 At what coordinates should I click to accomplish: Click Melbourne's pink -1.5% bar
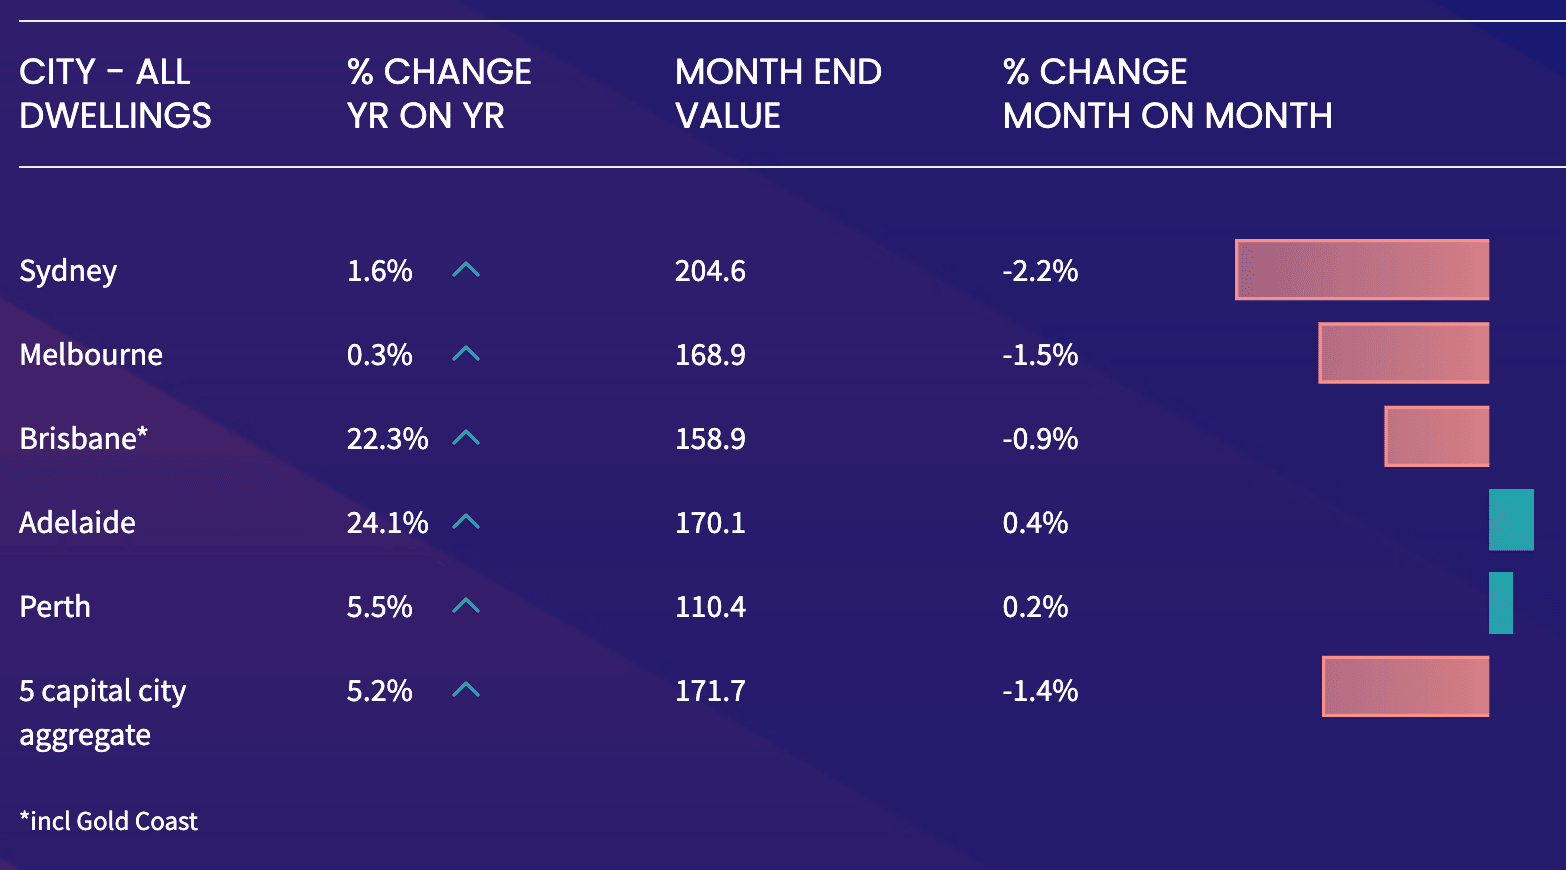(1403, 353)
